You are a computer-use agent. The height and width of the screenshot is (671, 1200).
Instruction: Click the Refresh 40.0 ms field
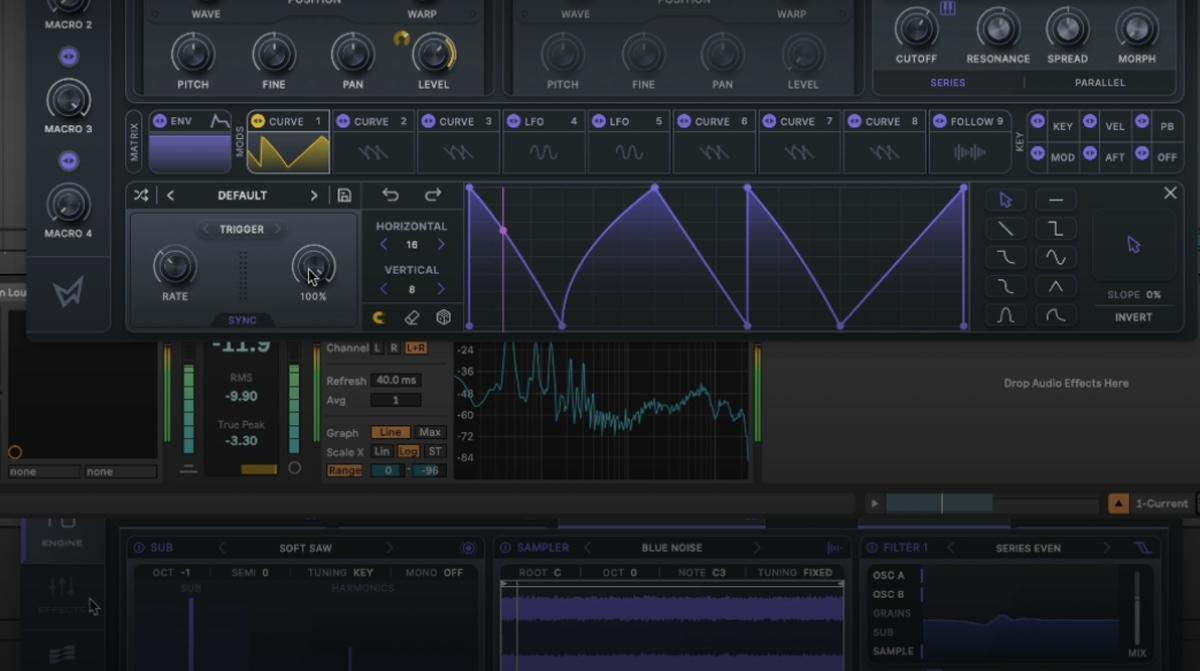[x=395, y=380]
